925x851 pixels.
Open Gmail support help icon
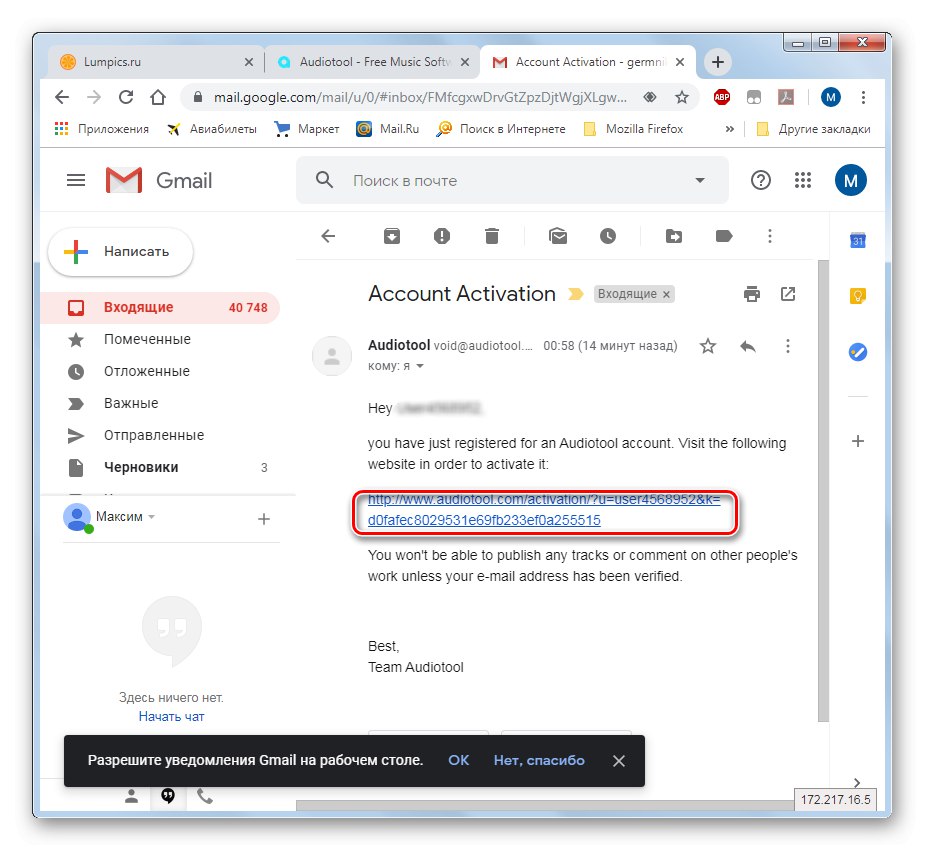click(760, 180)
